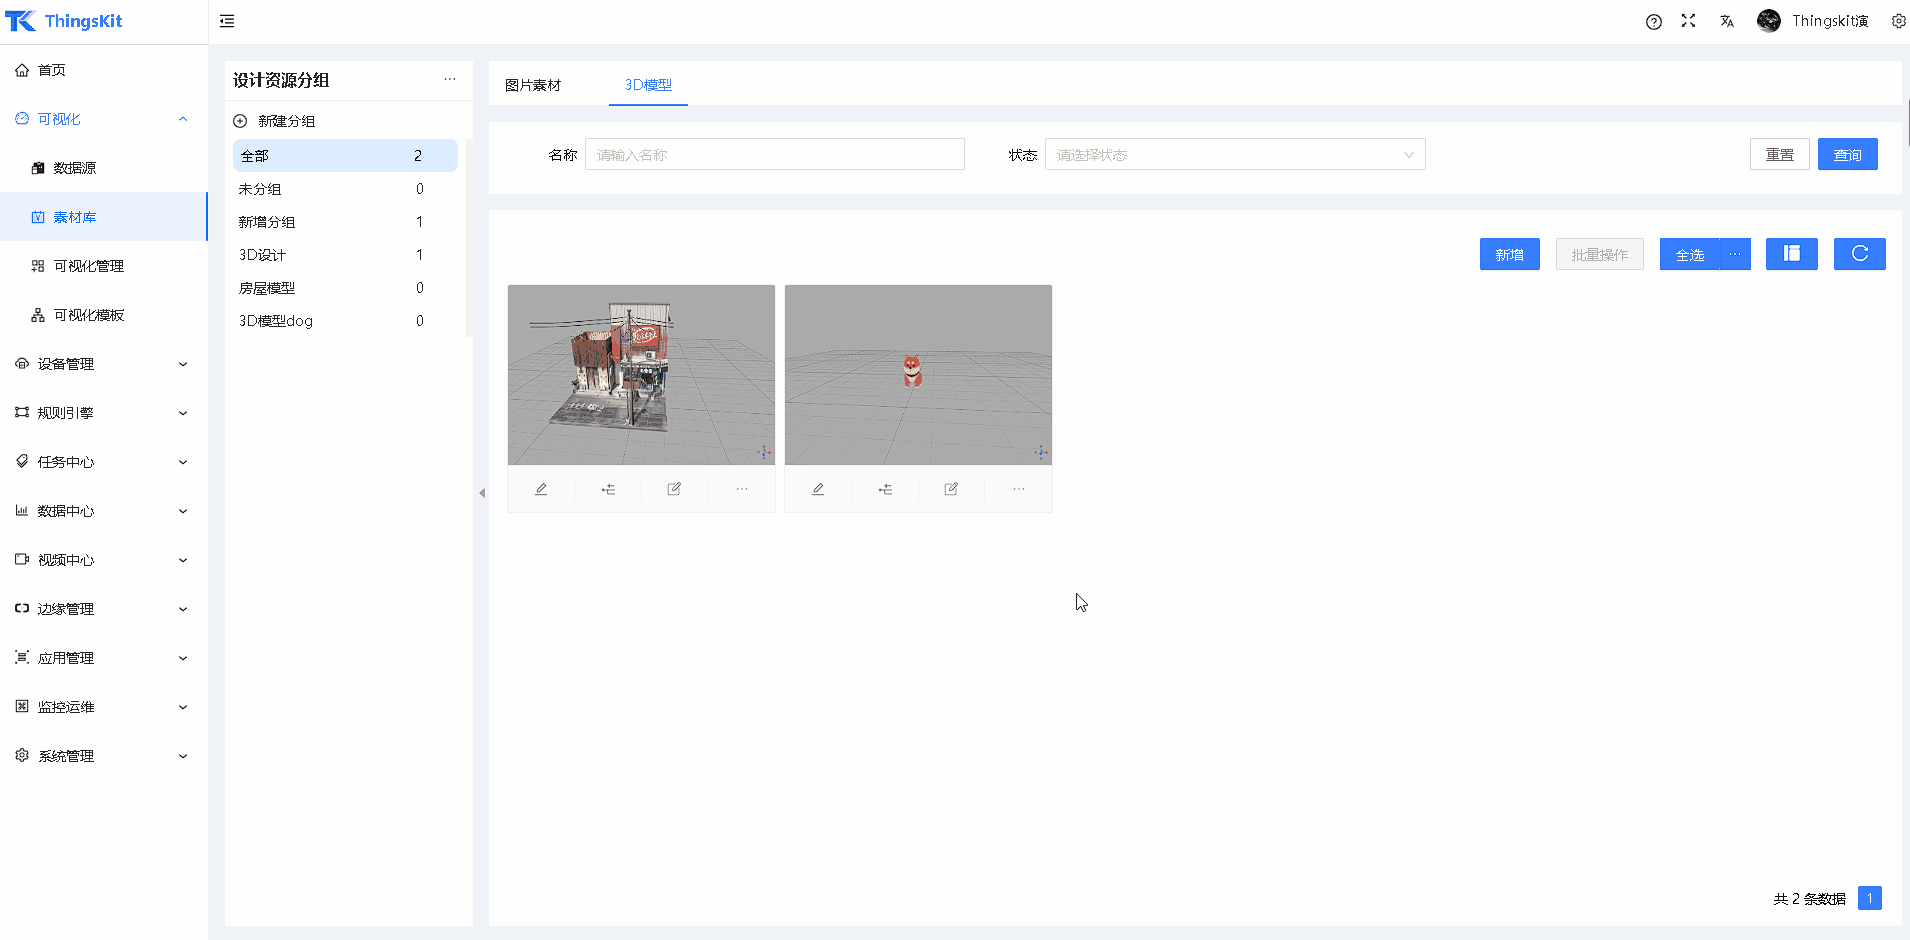Open the settings gear in the header
Image resolution: width=1910 pixels, height=940 pixels.
1898,21
